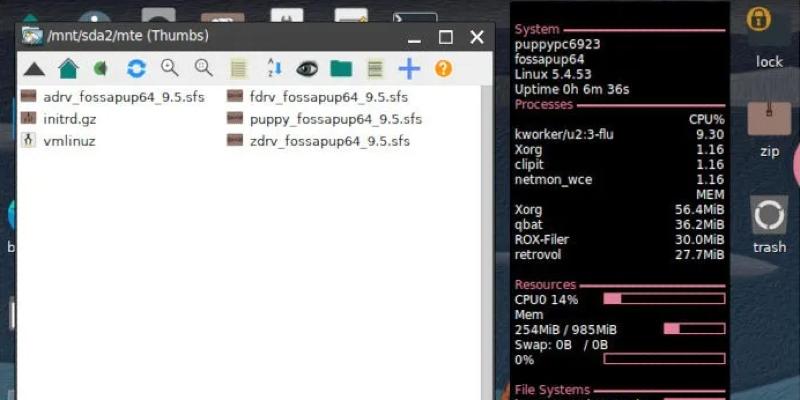
Task: Click the magnifier icon beside the refresh arrows
Action: point(170,69)
